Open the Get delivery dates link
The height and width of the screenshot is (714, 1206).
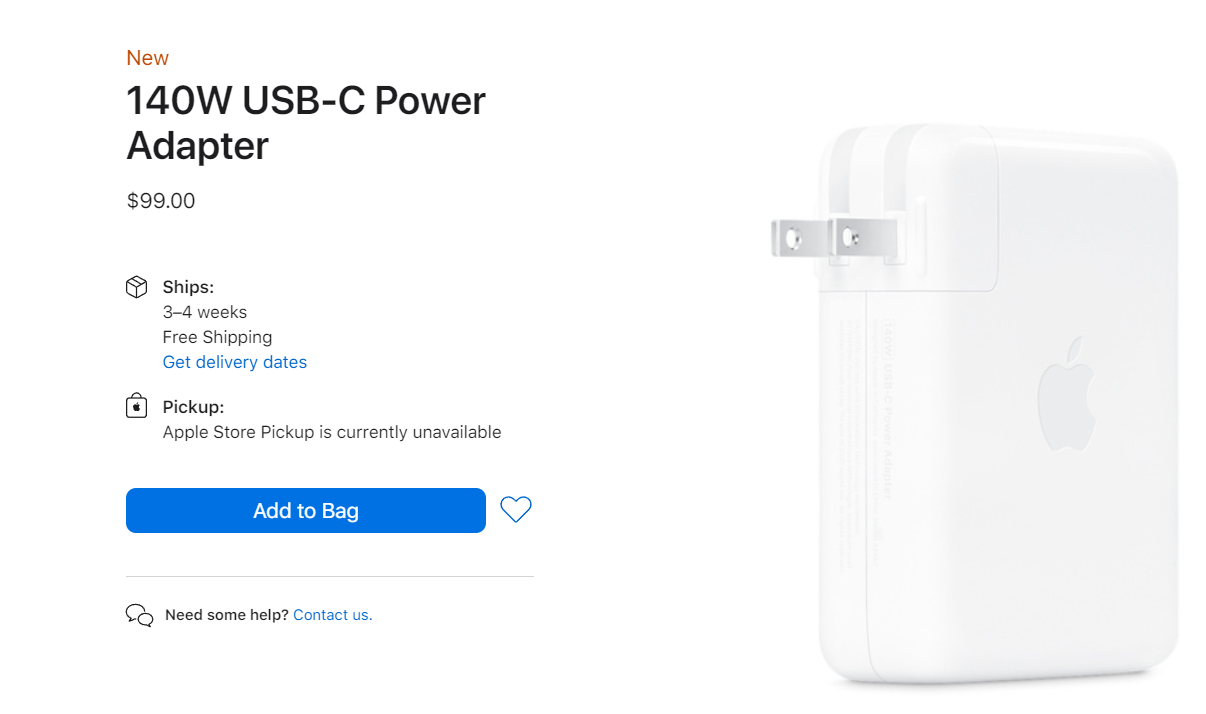235,362
